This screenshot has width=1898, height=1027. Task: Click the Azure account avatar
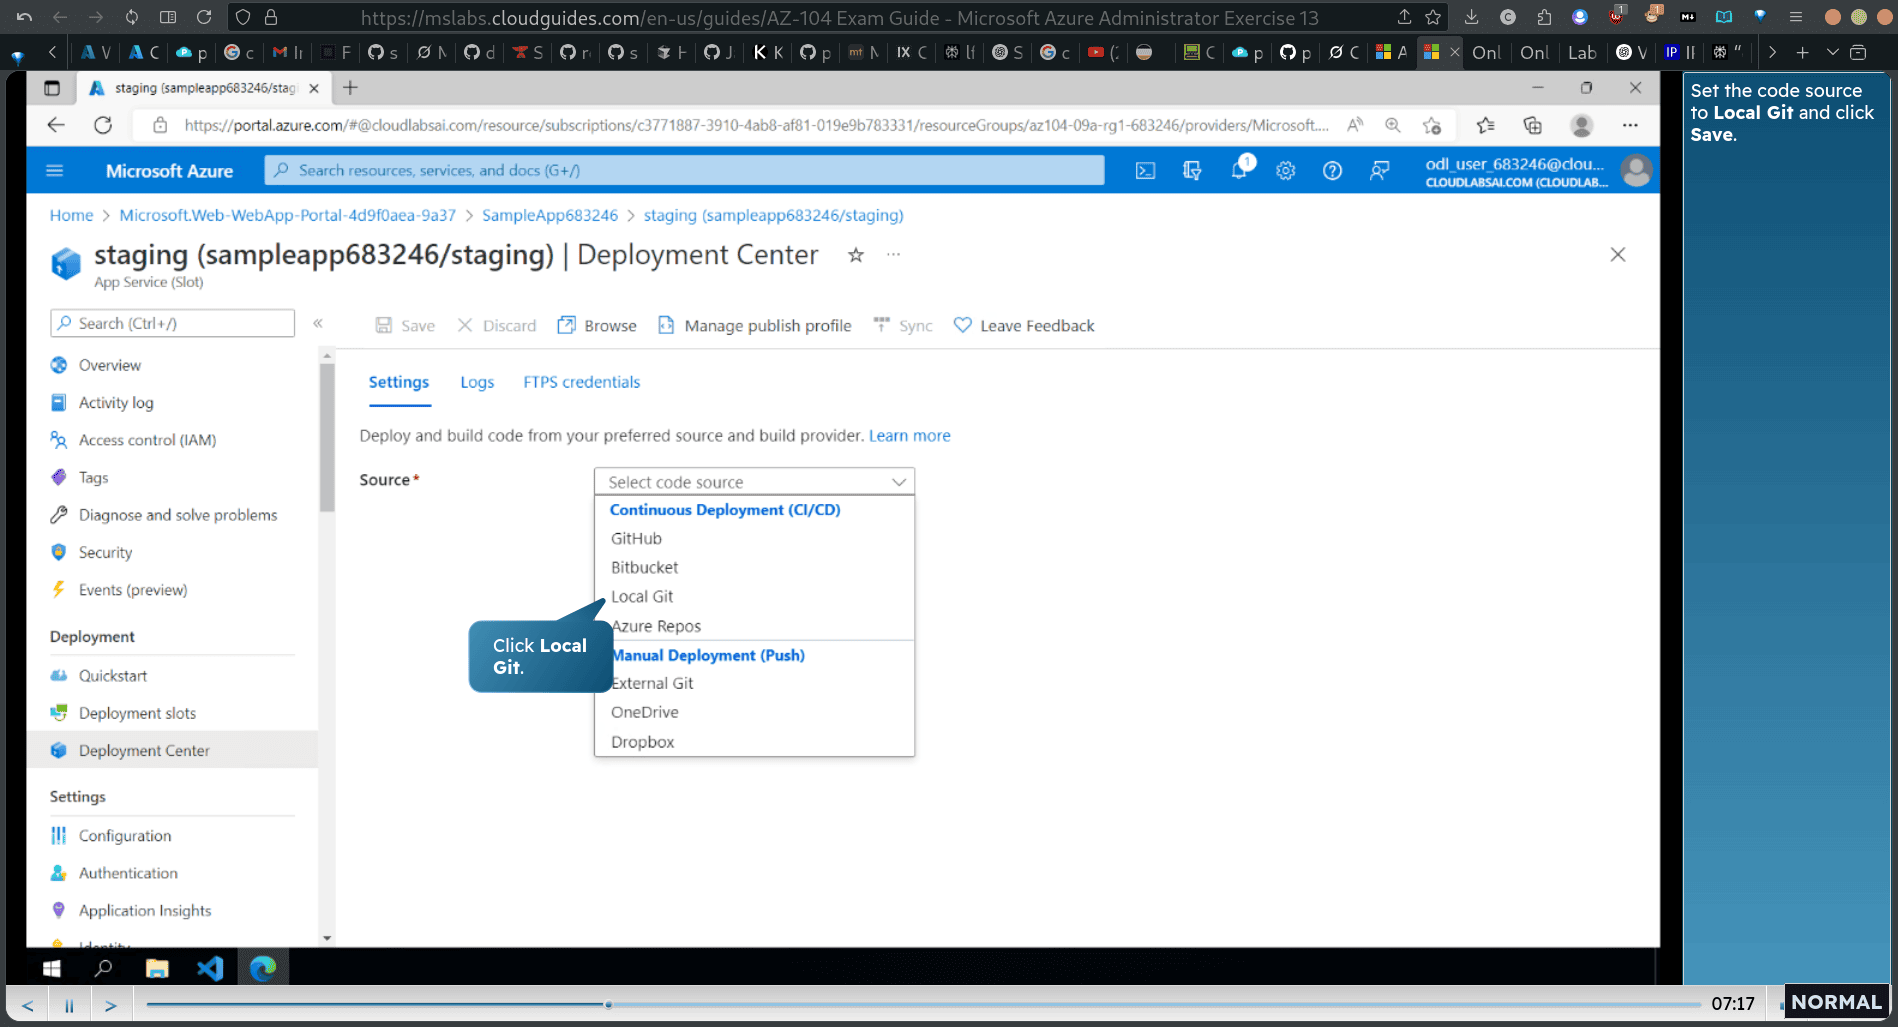click(x=1636, y=171)
